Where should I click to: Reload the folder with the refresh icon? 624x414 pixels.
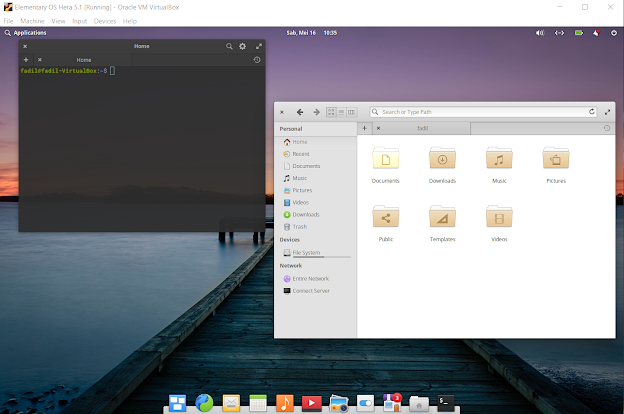click(x=592, y=112)
